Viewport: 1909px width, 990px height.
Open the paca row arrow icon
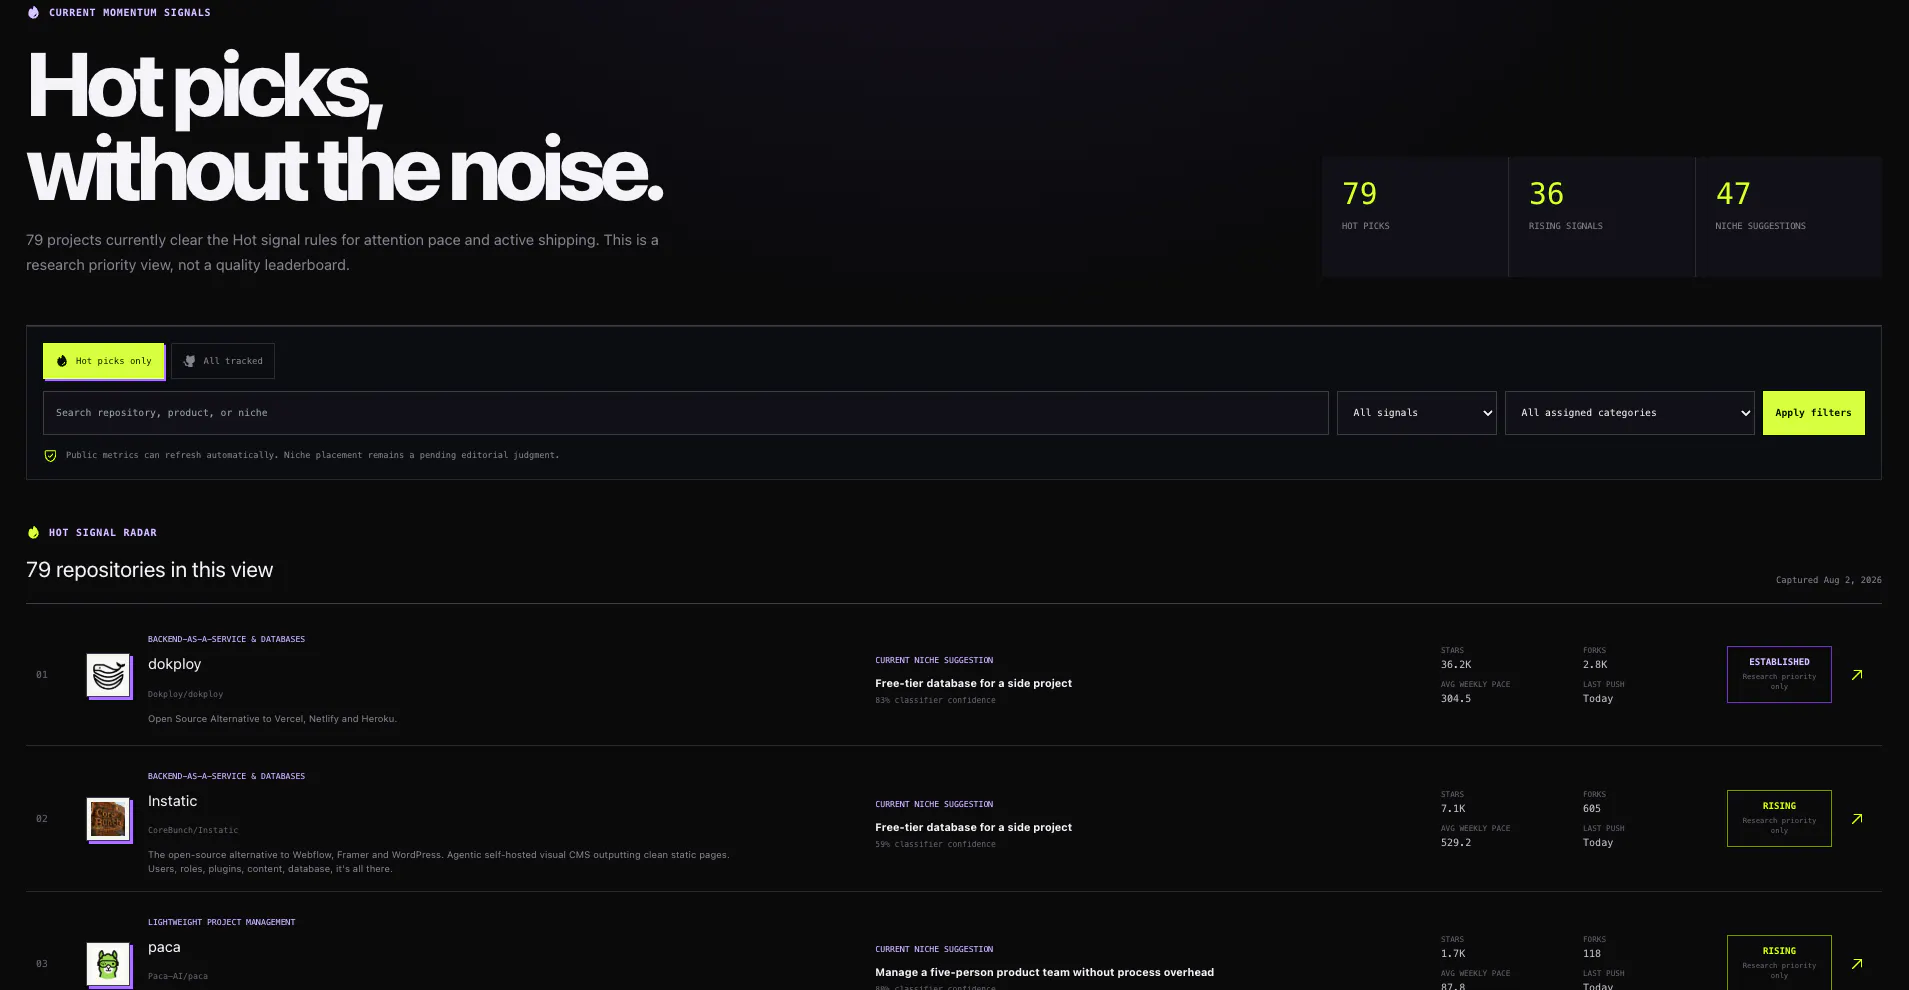[1857, 964]
